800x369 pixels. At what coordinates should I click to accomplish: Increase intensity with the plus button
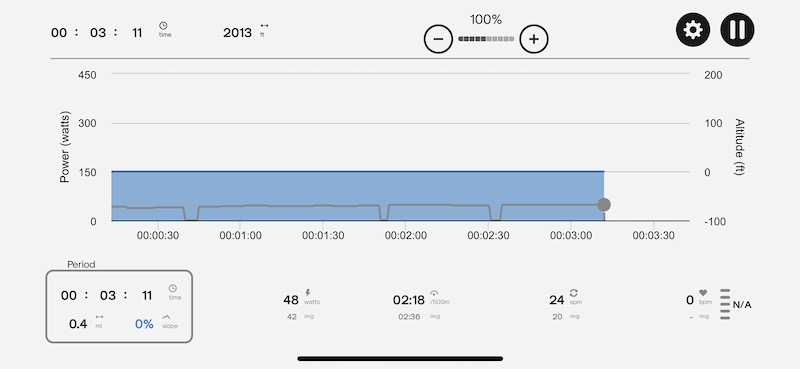pyautogui.click(x=534, y=39)
